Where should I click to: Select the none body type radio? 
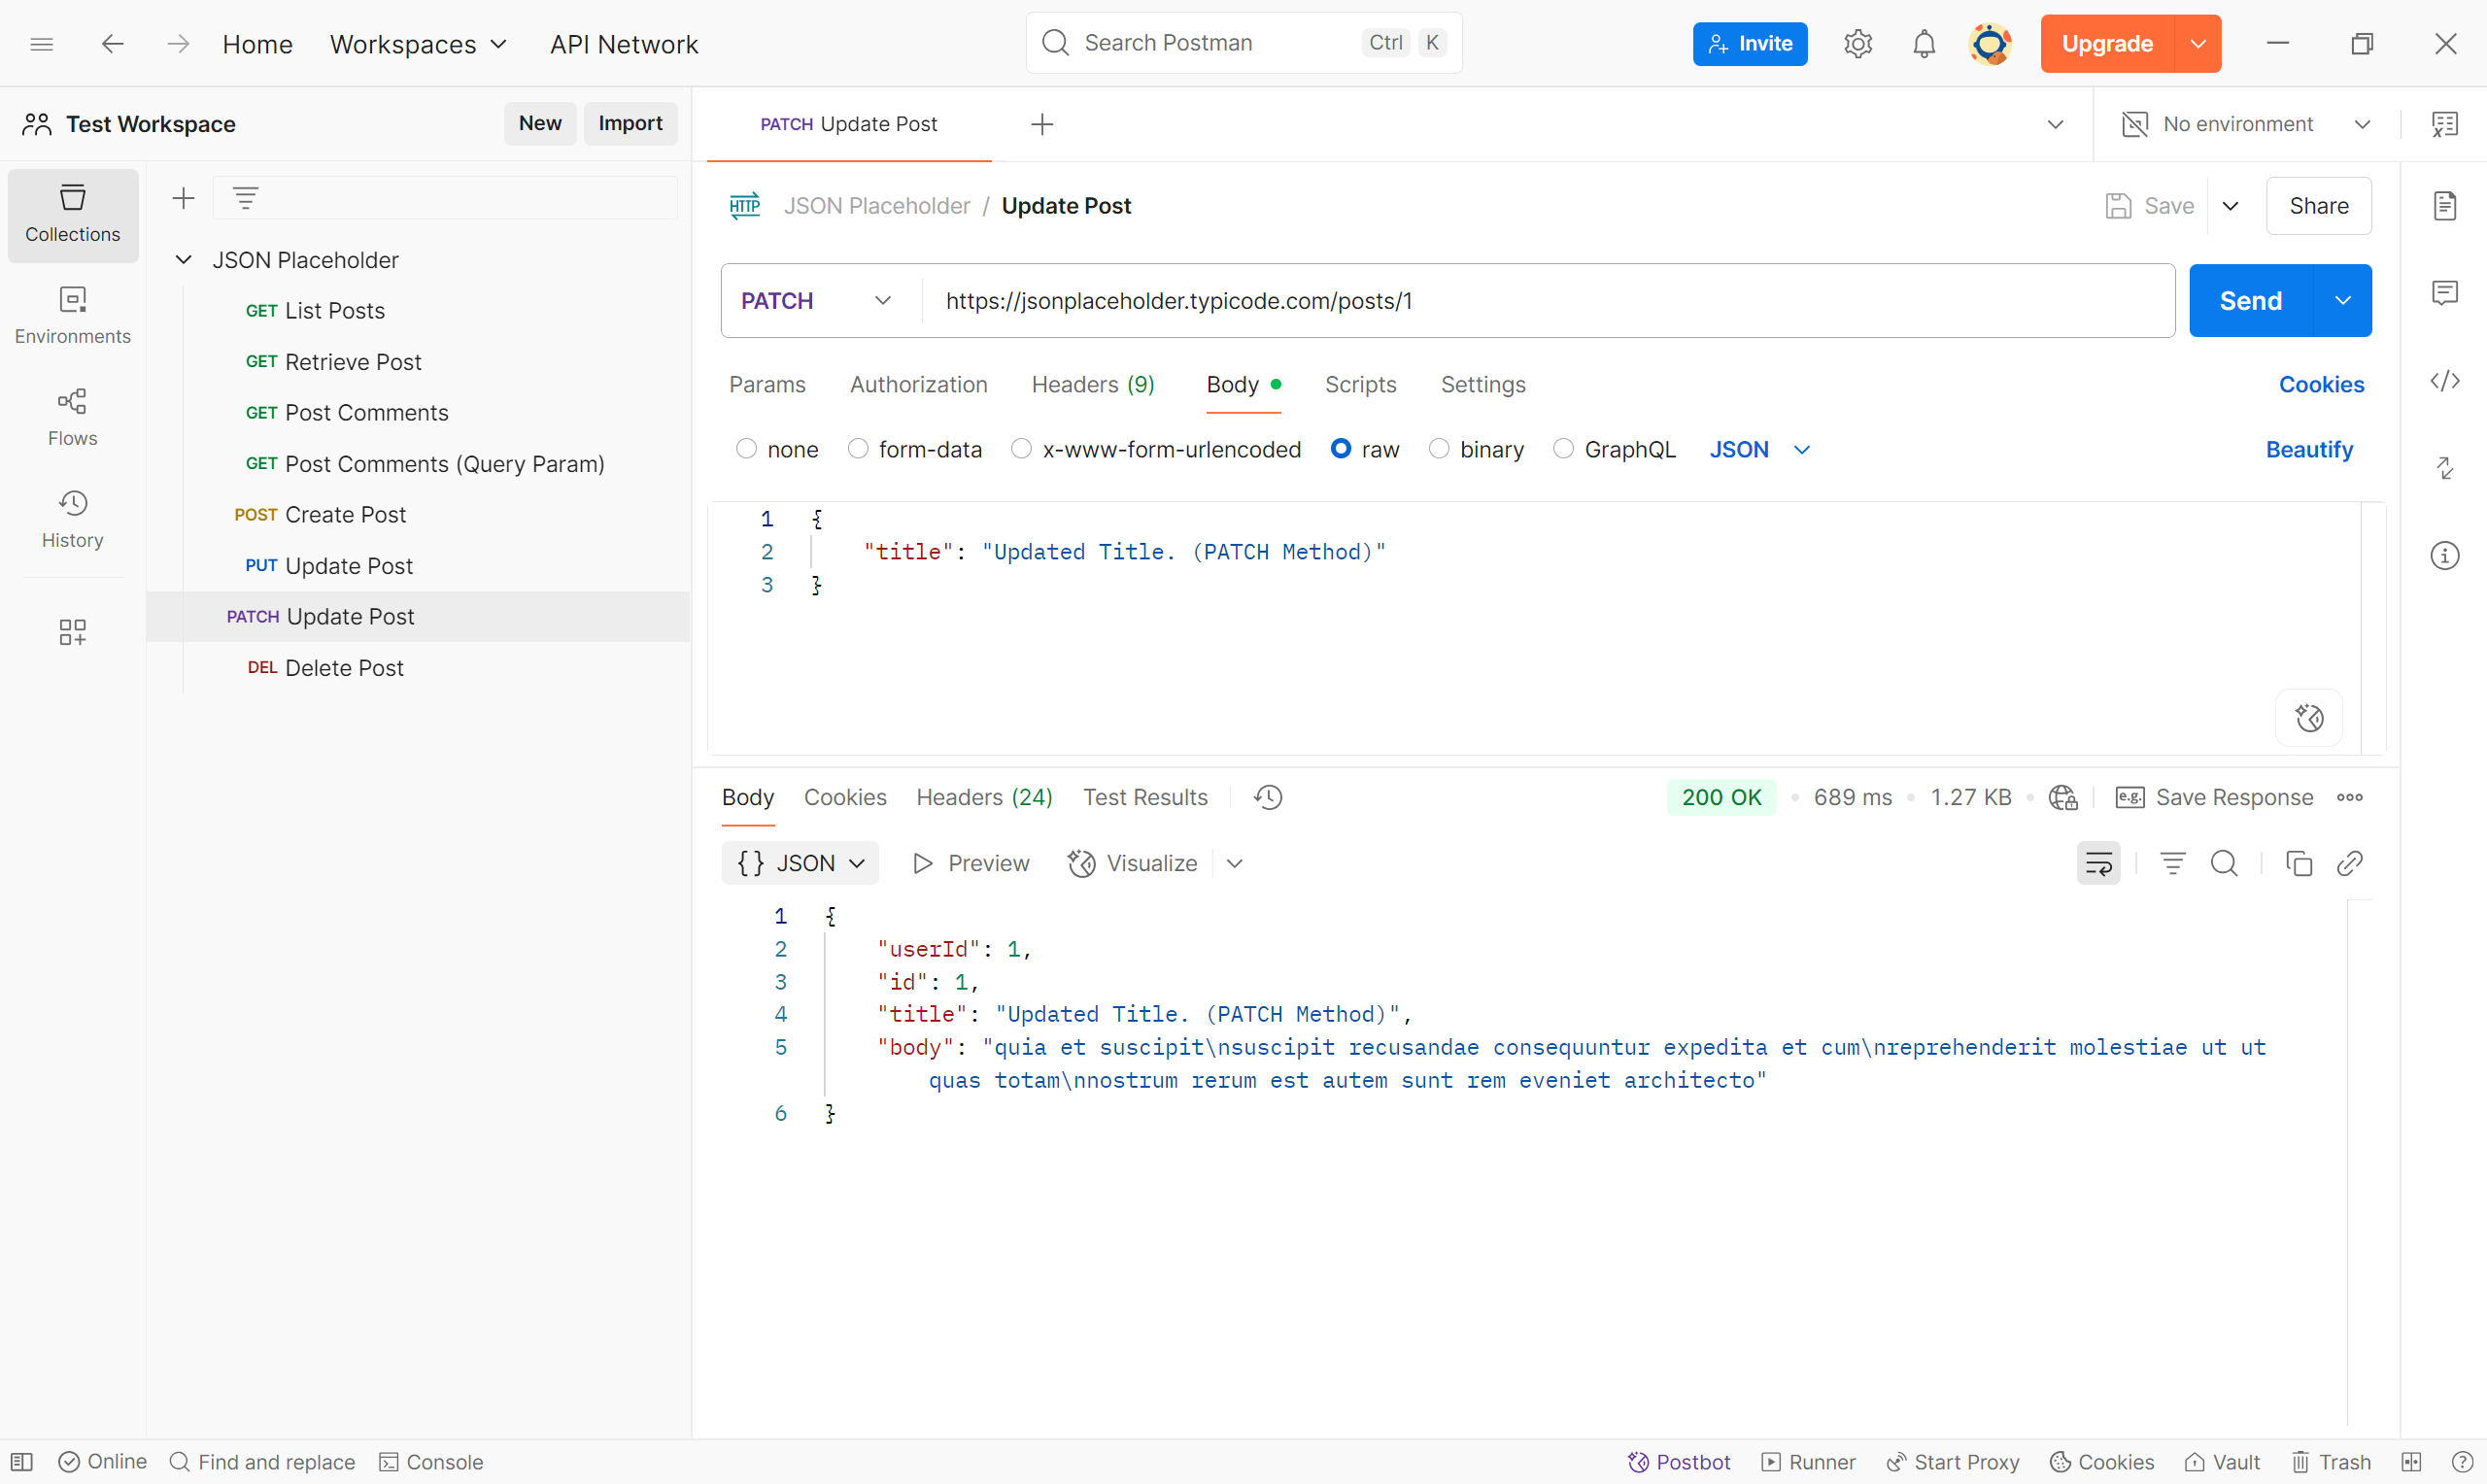point(746,449)
